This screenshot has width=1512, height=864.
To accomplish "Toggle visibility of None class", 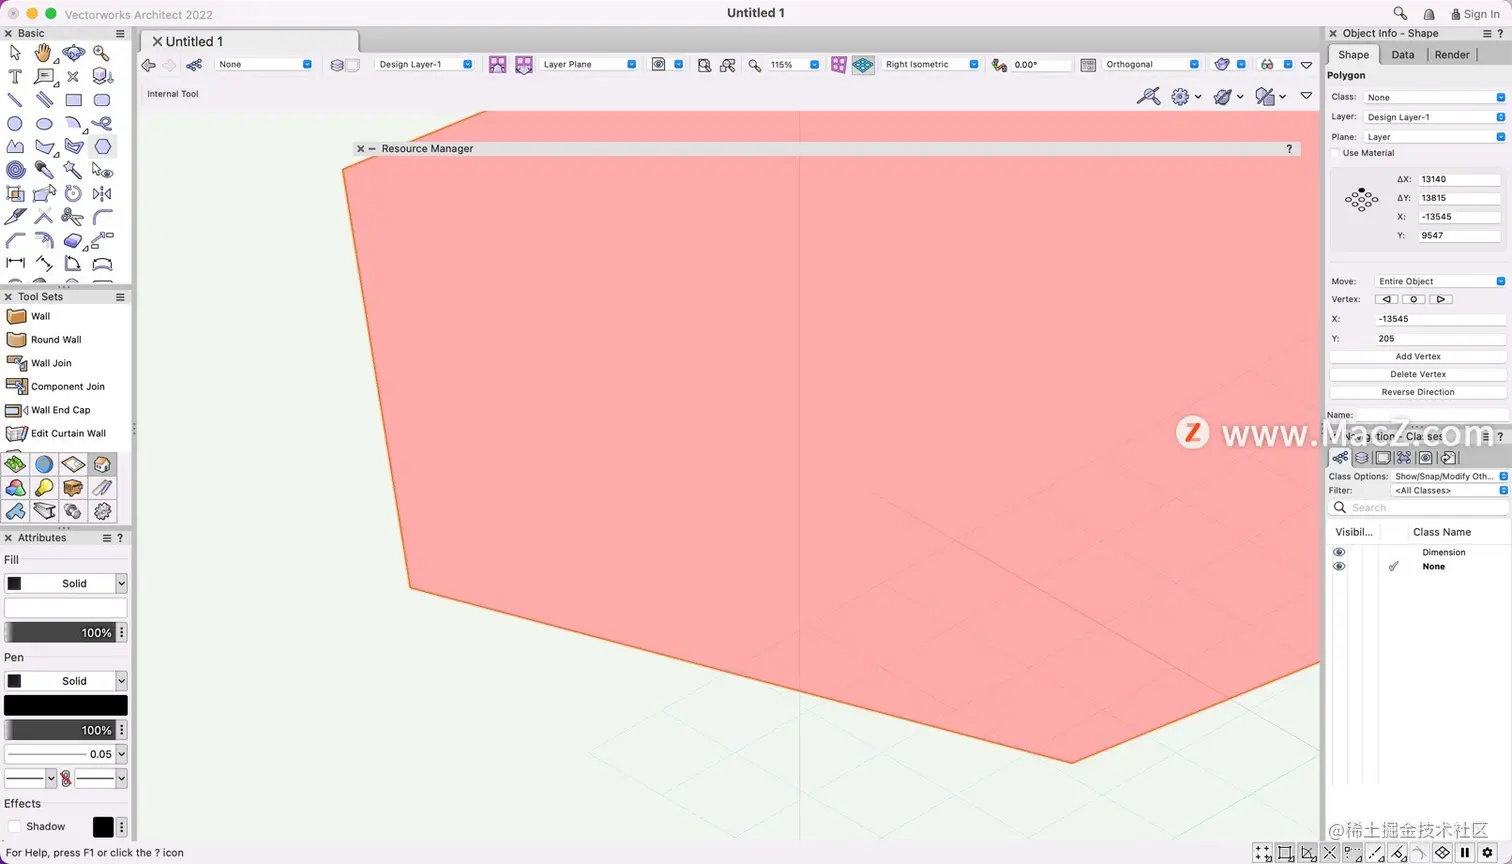I will click(x=1339, y=566).
